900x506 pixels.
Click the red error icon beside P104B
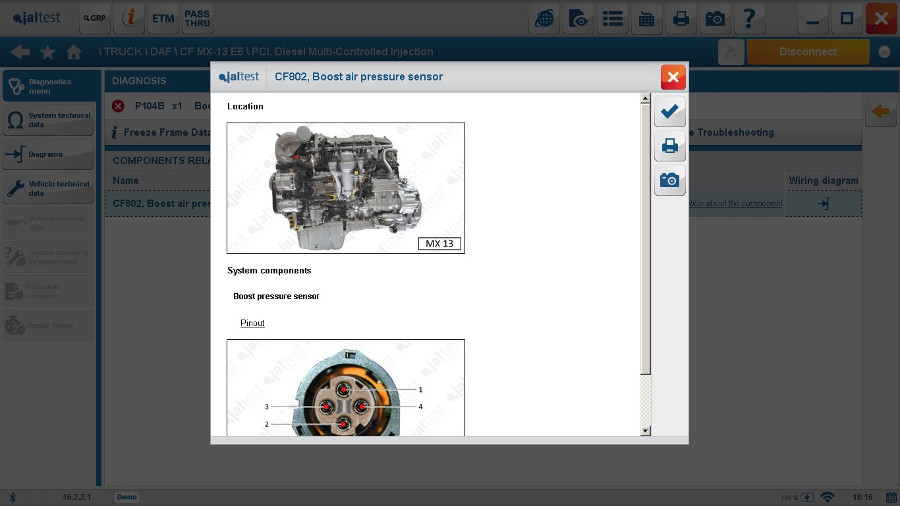click(118, 106)
